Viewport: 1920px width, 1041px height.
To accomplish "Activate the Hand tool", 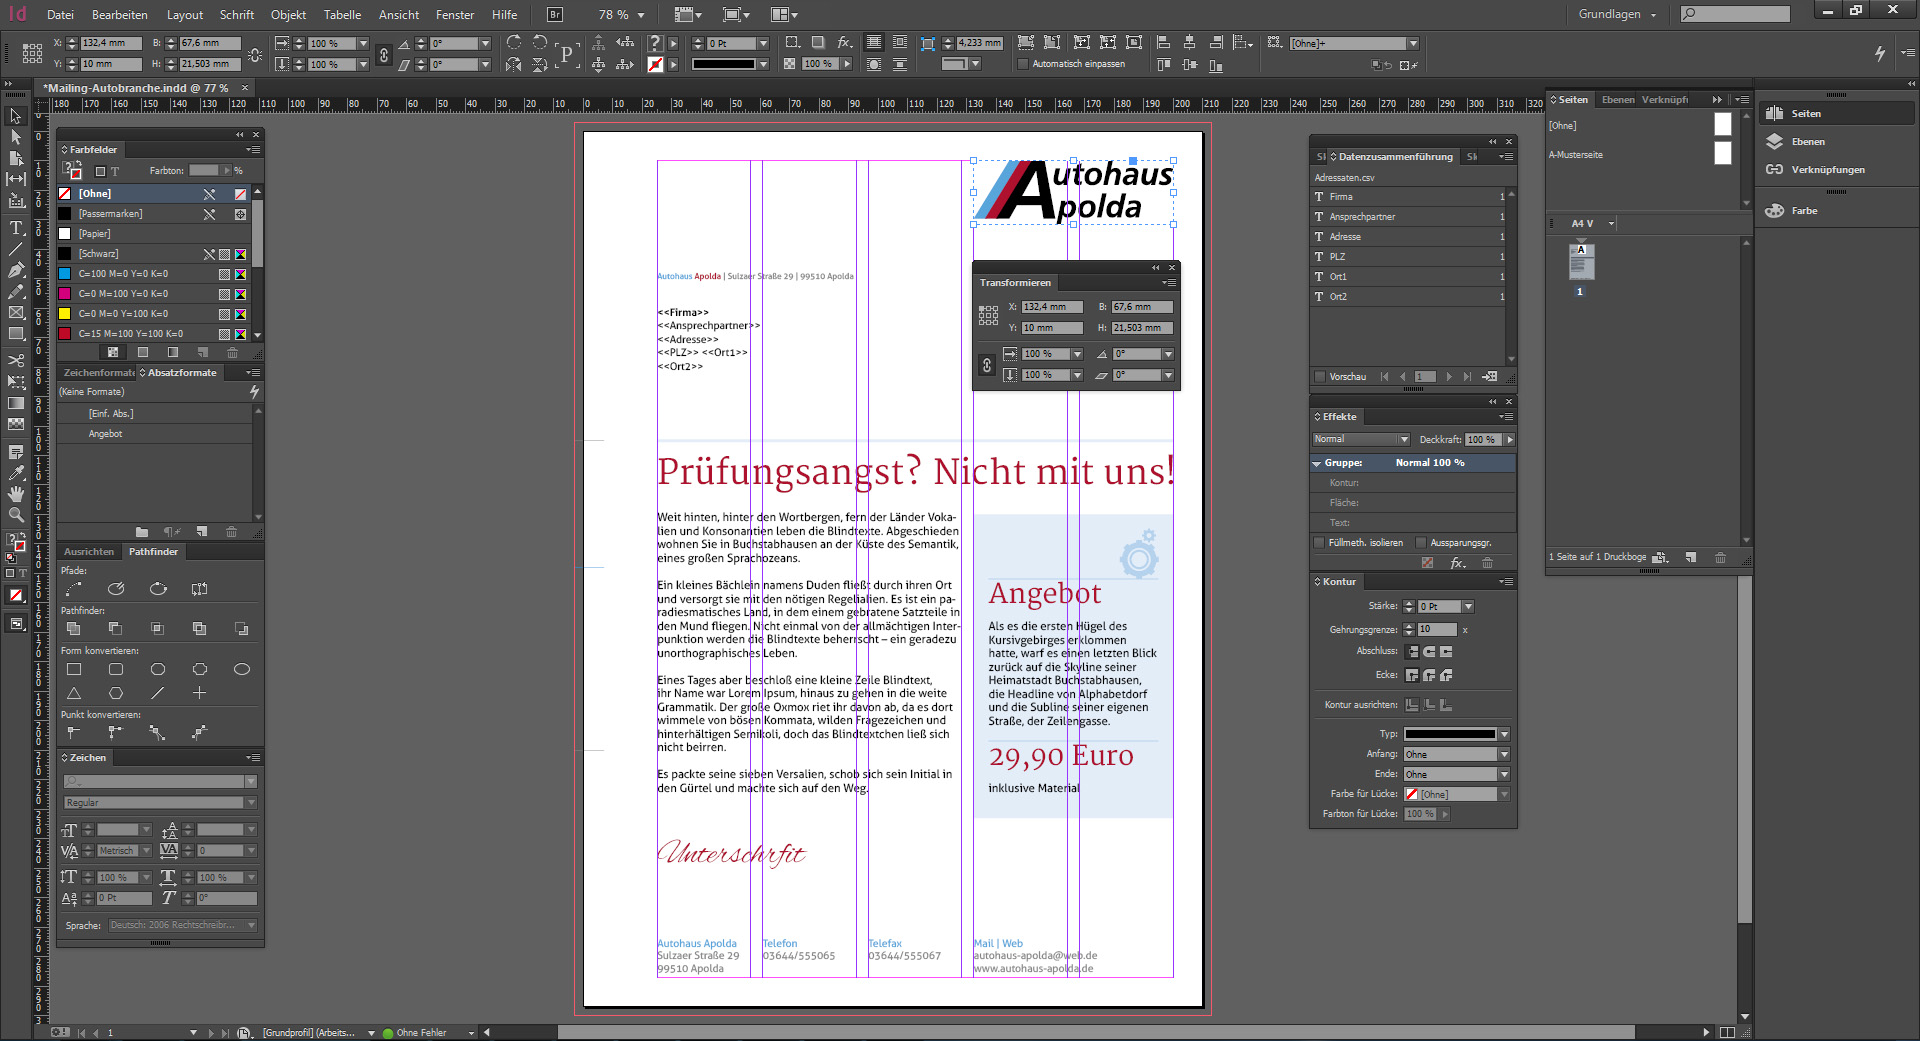I will 16,495.
